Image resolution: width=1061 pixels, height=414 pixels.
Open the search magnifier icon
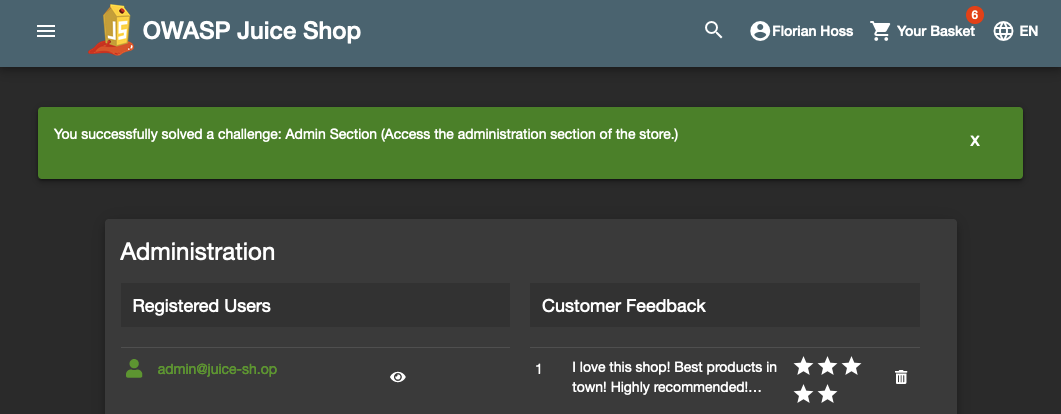(x=713, y=30)
